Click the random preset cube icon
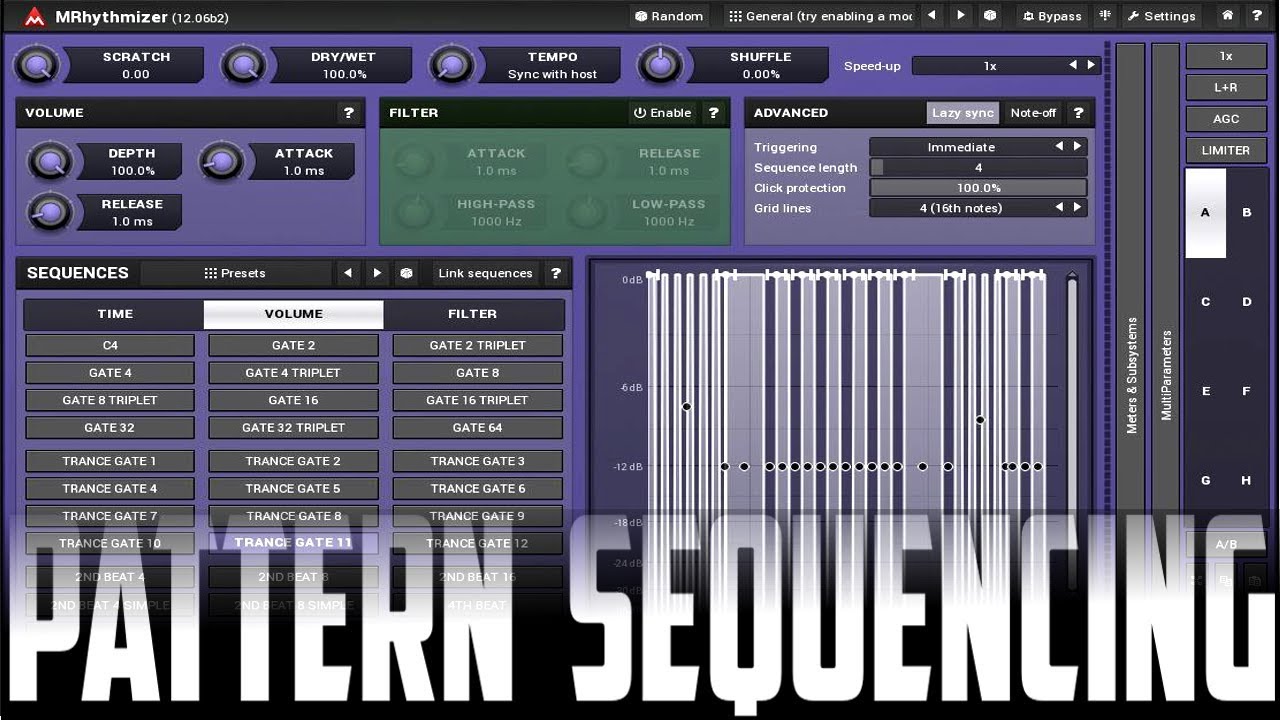The width and height of the screenshot is (1280, 720). (x=990, y=16)
